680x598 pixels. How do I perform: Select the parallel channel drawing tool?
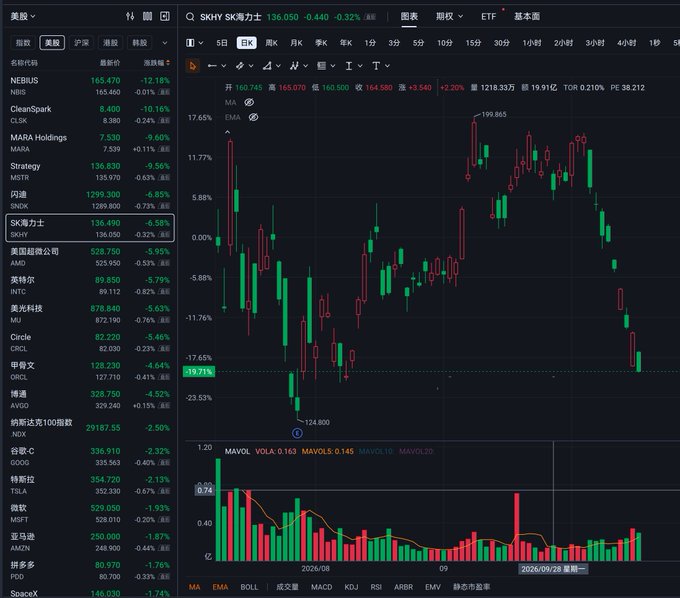point(239,66)
